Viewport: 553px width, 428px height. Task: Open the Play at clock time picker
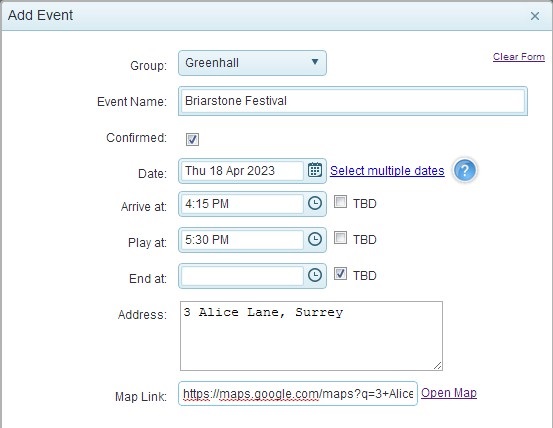(x=315, y=239)
